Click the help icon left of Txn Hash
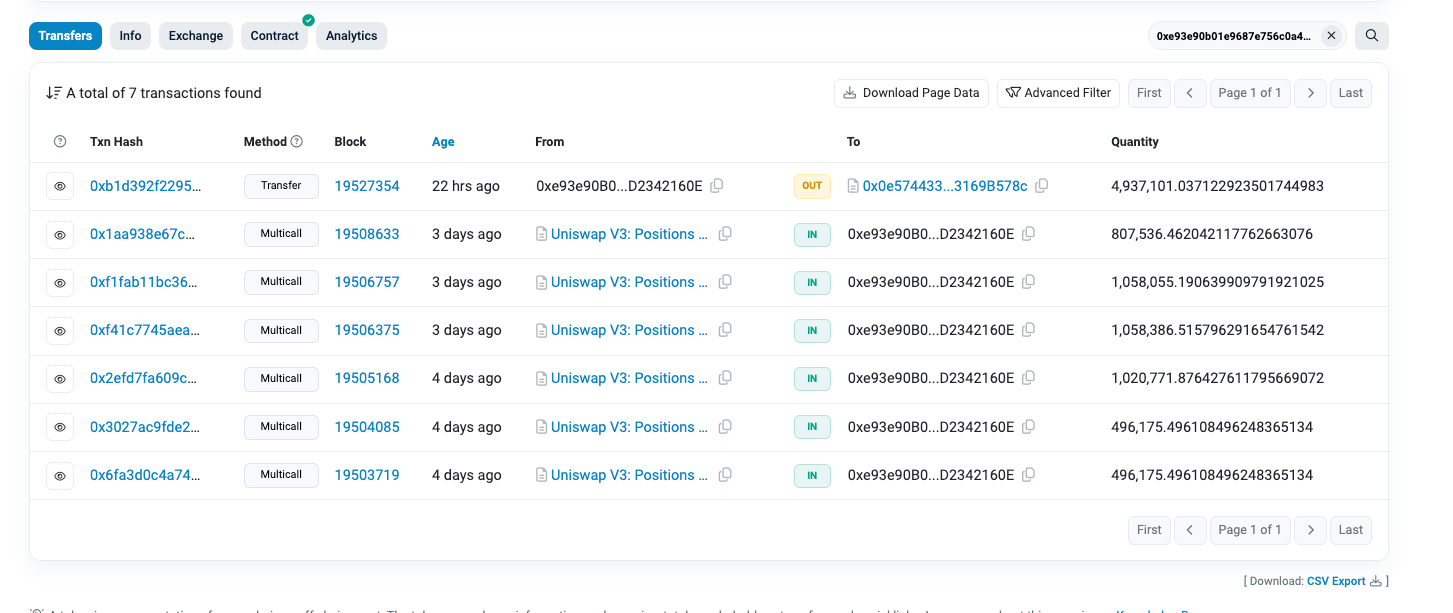This screenshot has height=613, width=1453. tap(60, 142)
